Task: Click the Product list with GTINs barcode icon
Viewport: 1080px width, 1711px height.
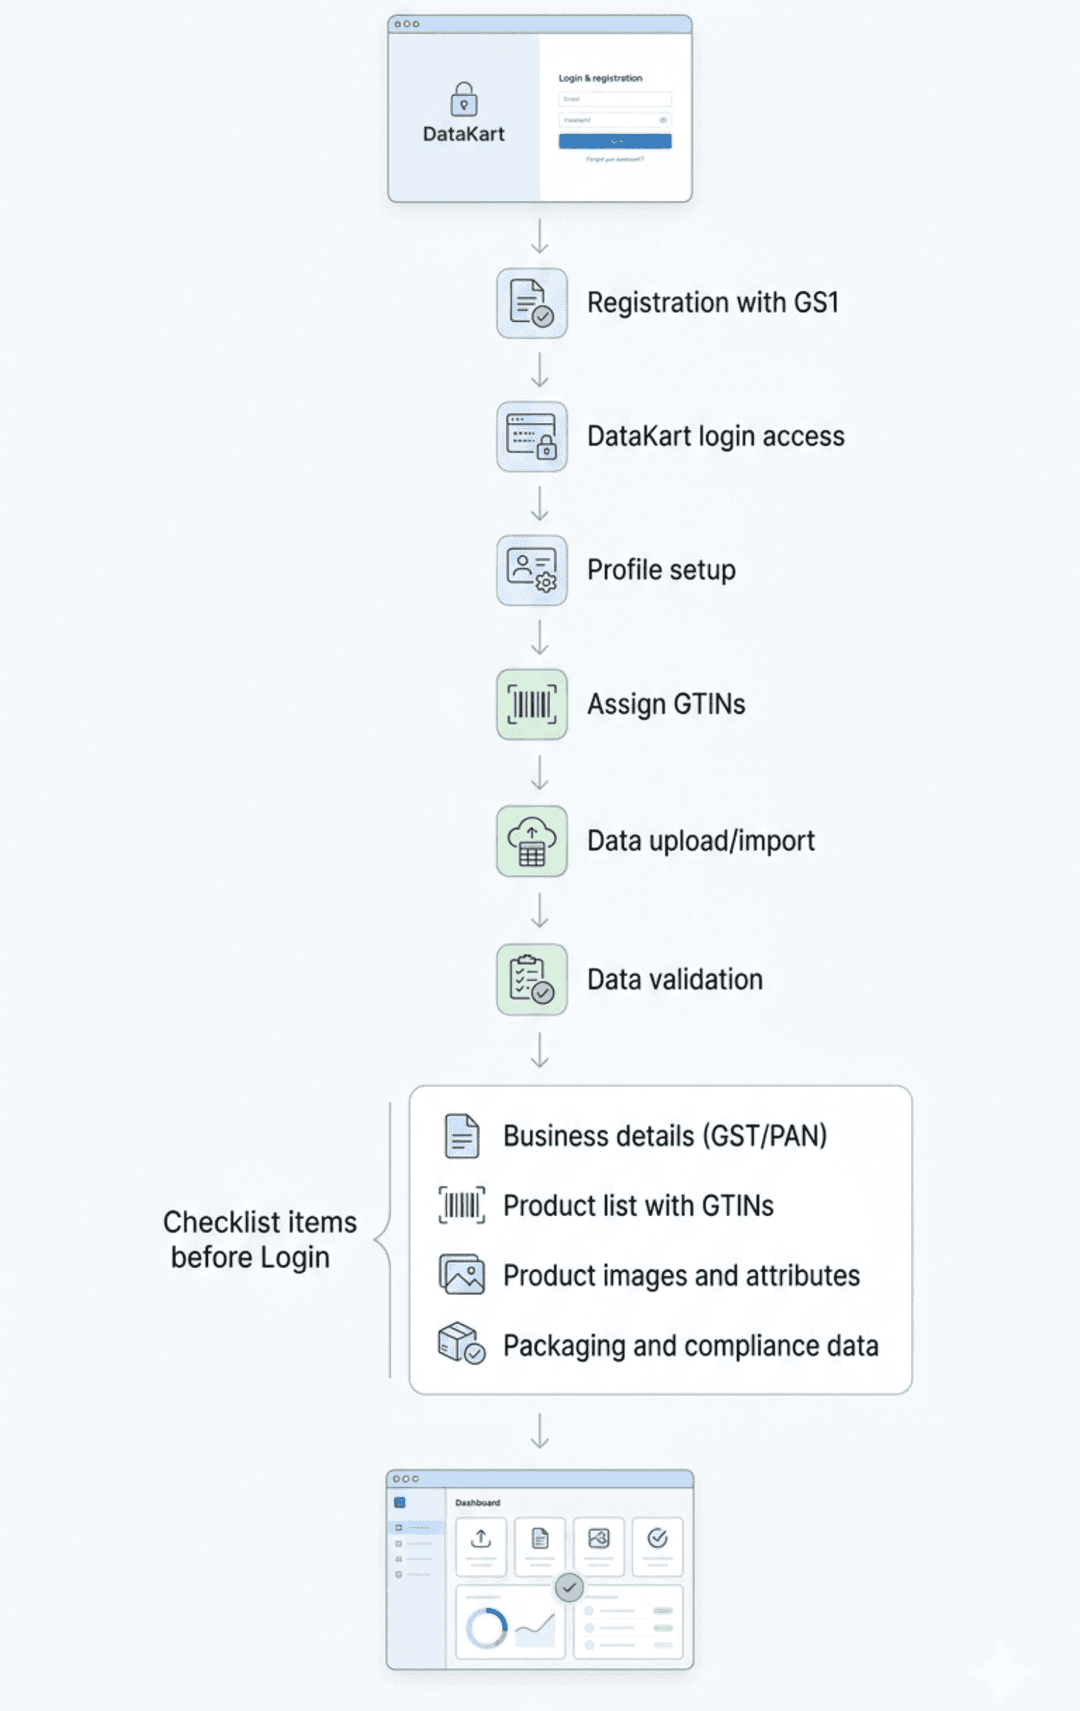Action: point(461,1205)
